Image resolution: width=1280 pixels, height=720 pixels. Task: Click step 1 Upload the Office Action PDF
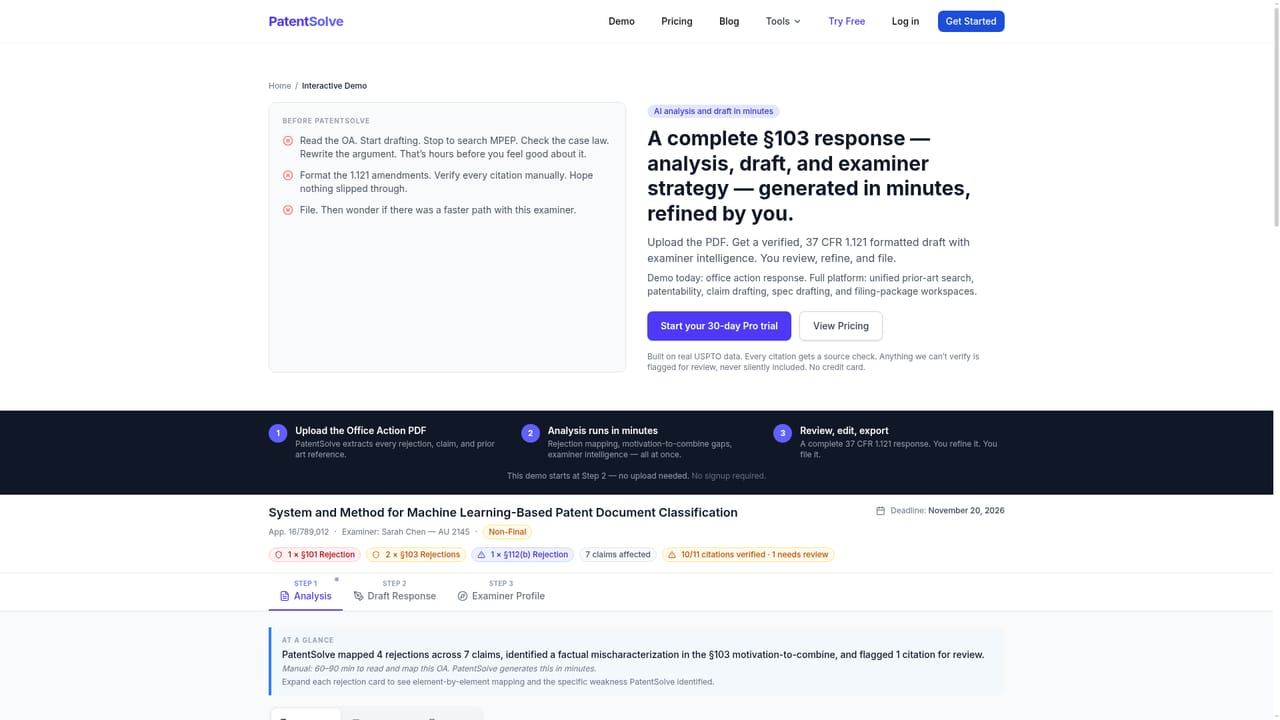tap(384, 442)
